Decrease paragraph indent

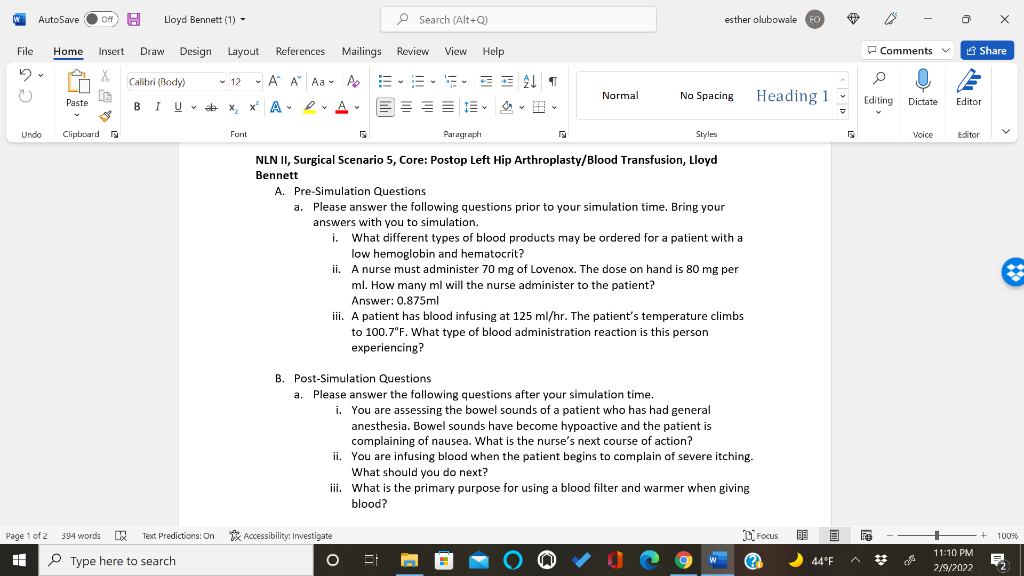[x=486, y=81]
